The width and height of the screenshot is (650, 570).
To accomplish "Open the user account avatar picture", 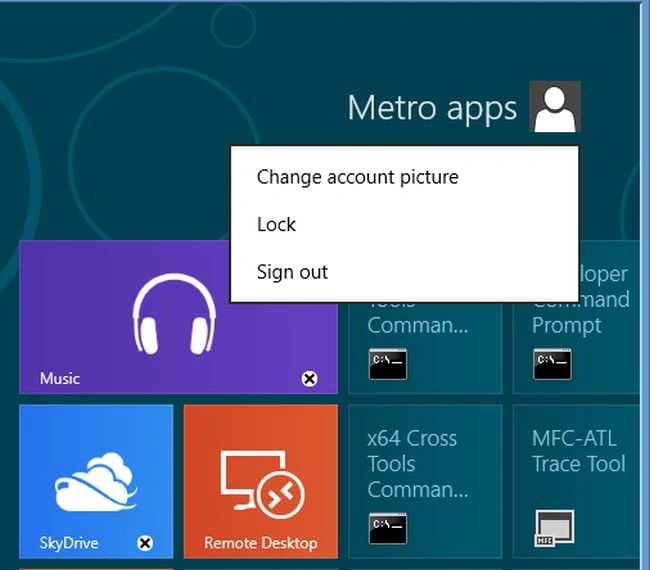I will (555, 107).
